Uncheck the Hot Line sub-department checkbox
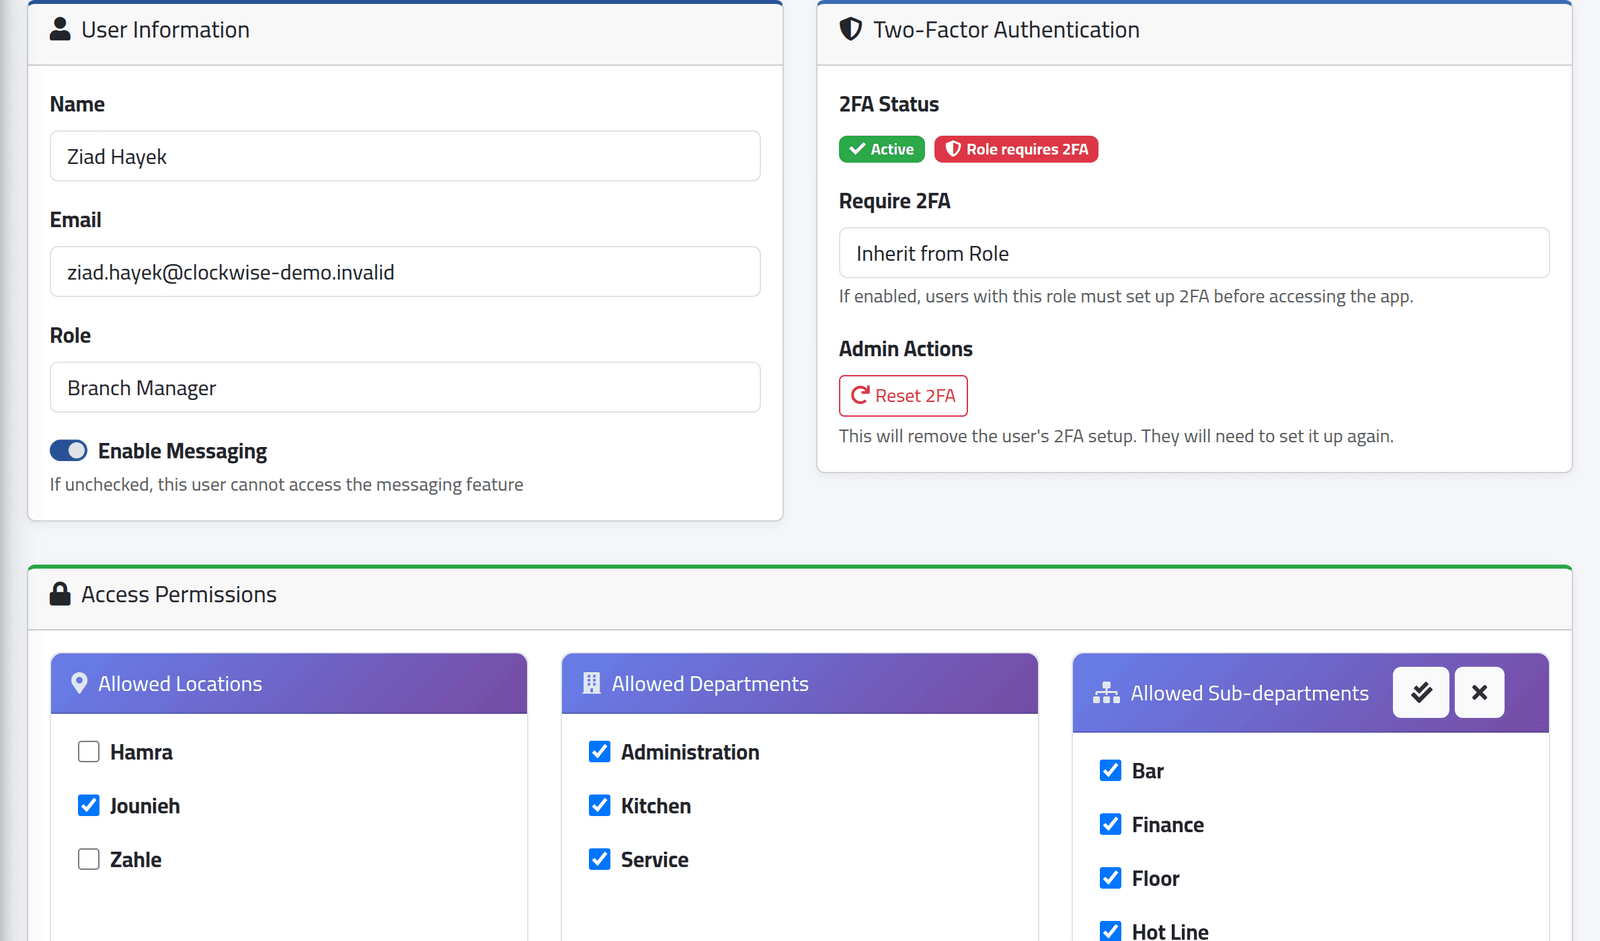Screen dimensions: 1600x941 pyautogui.click(x=1111, y=931)
